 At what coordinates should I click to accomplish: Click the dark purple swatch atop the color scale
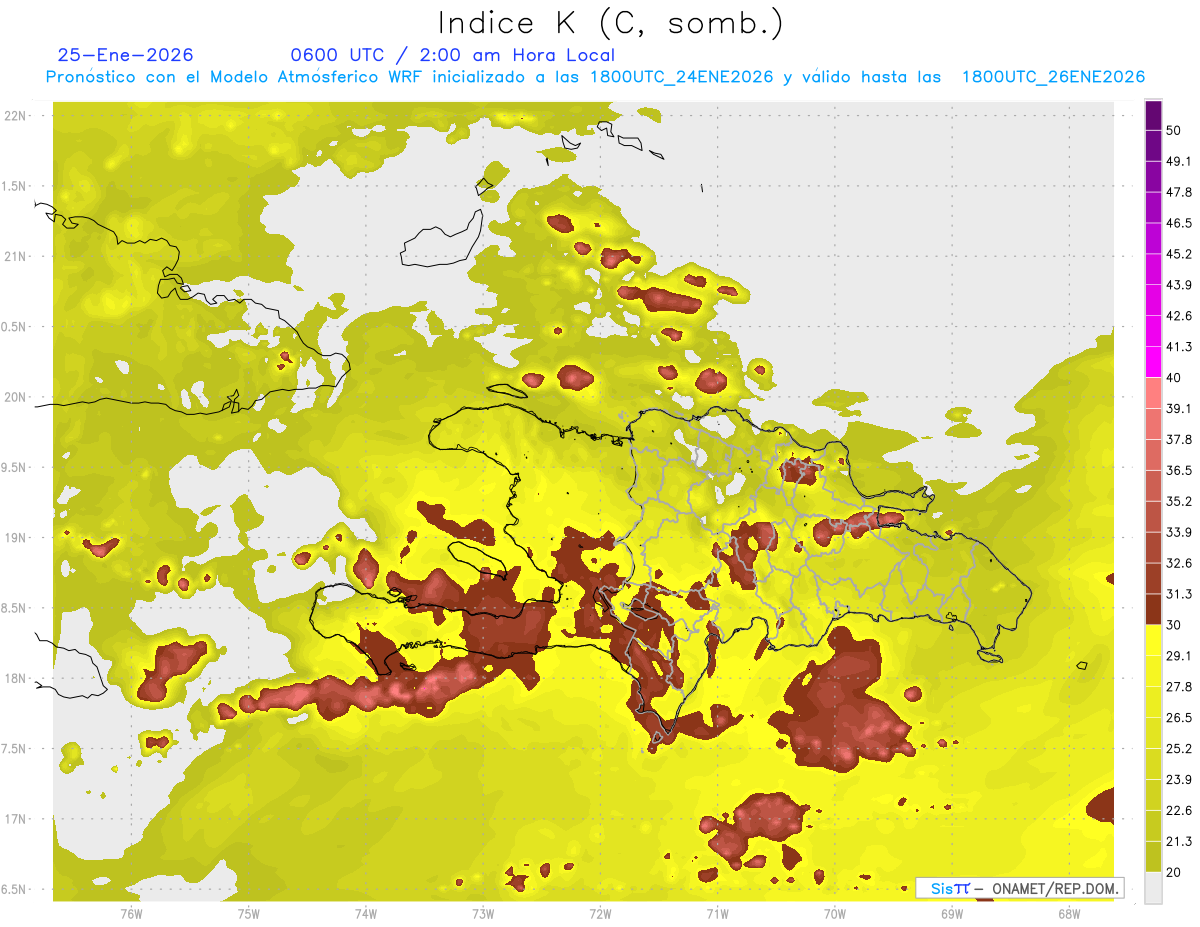[x=1153, y=117]
